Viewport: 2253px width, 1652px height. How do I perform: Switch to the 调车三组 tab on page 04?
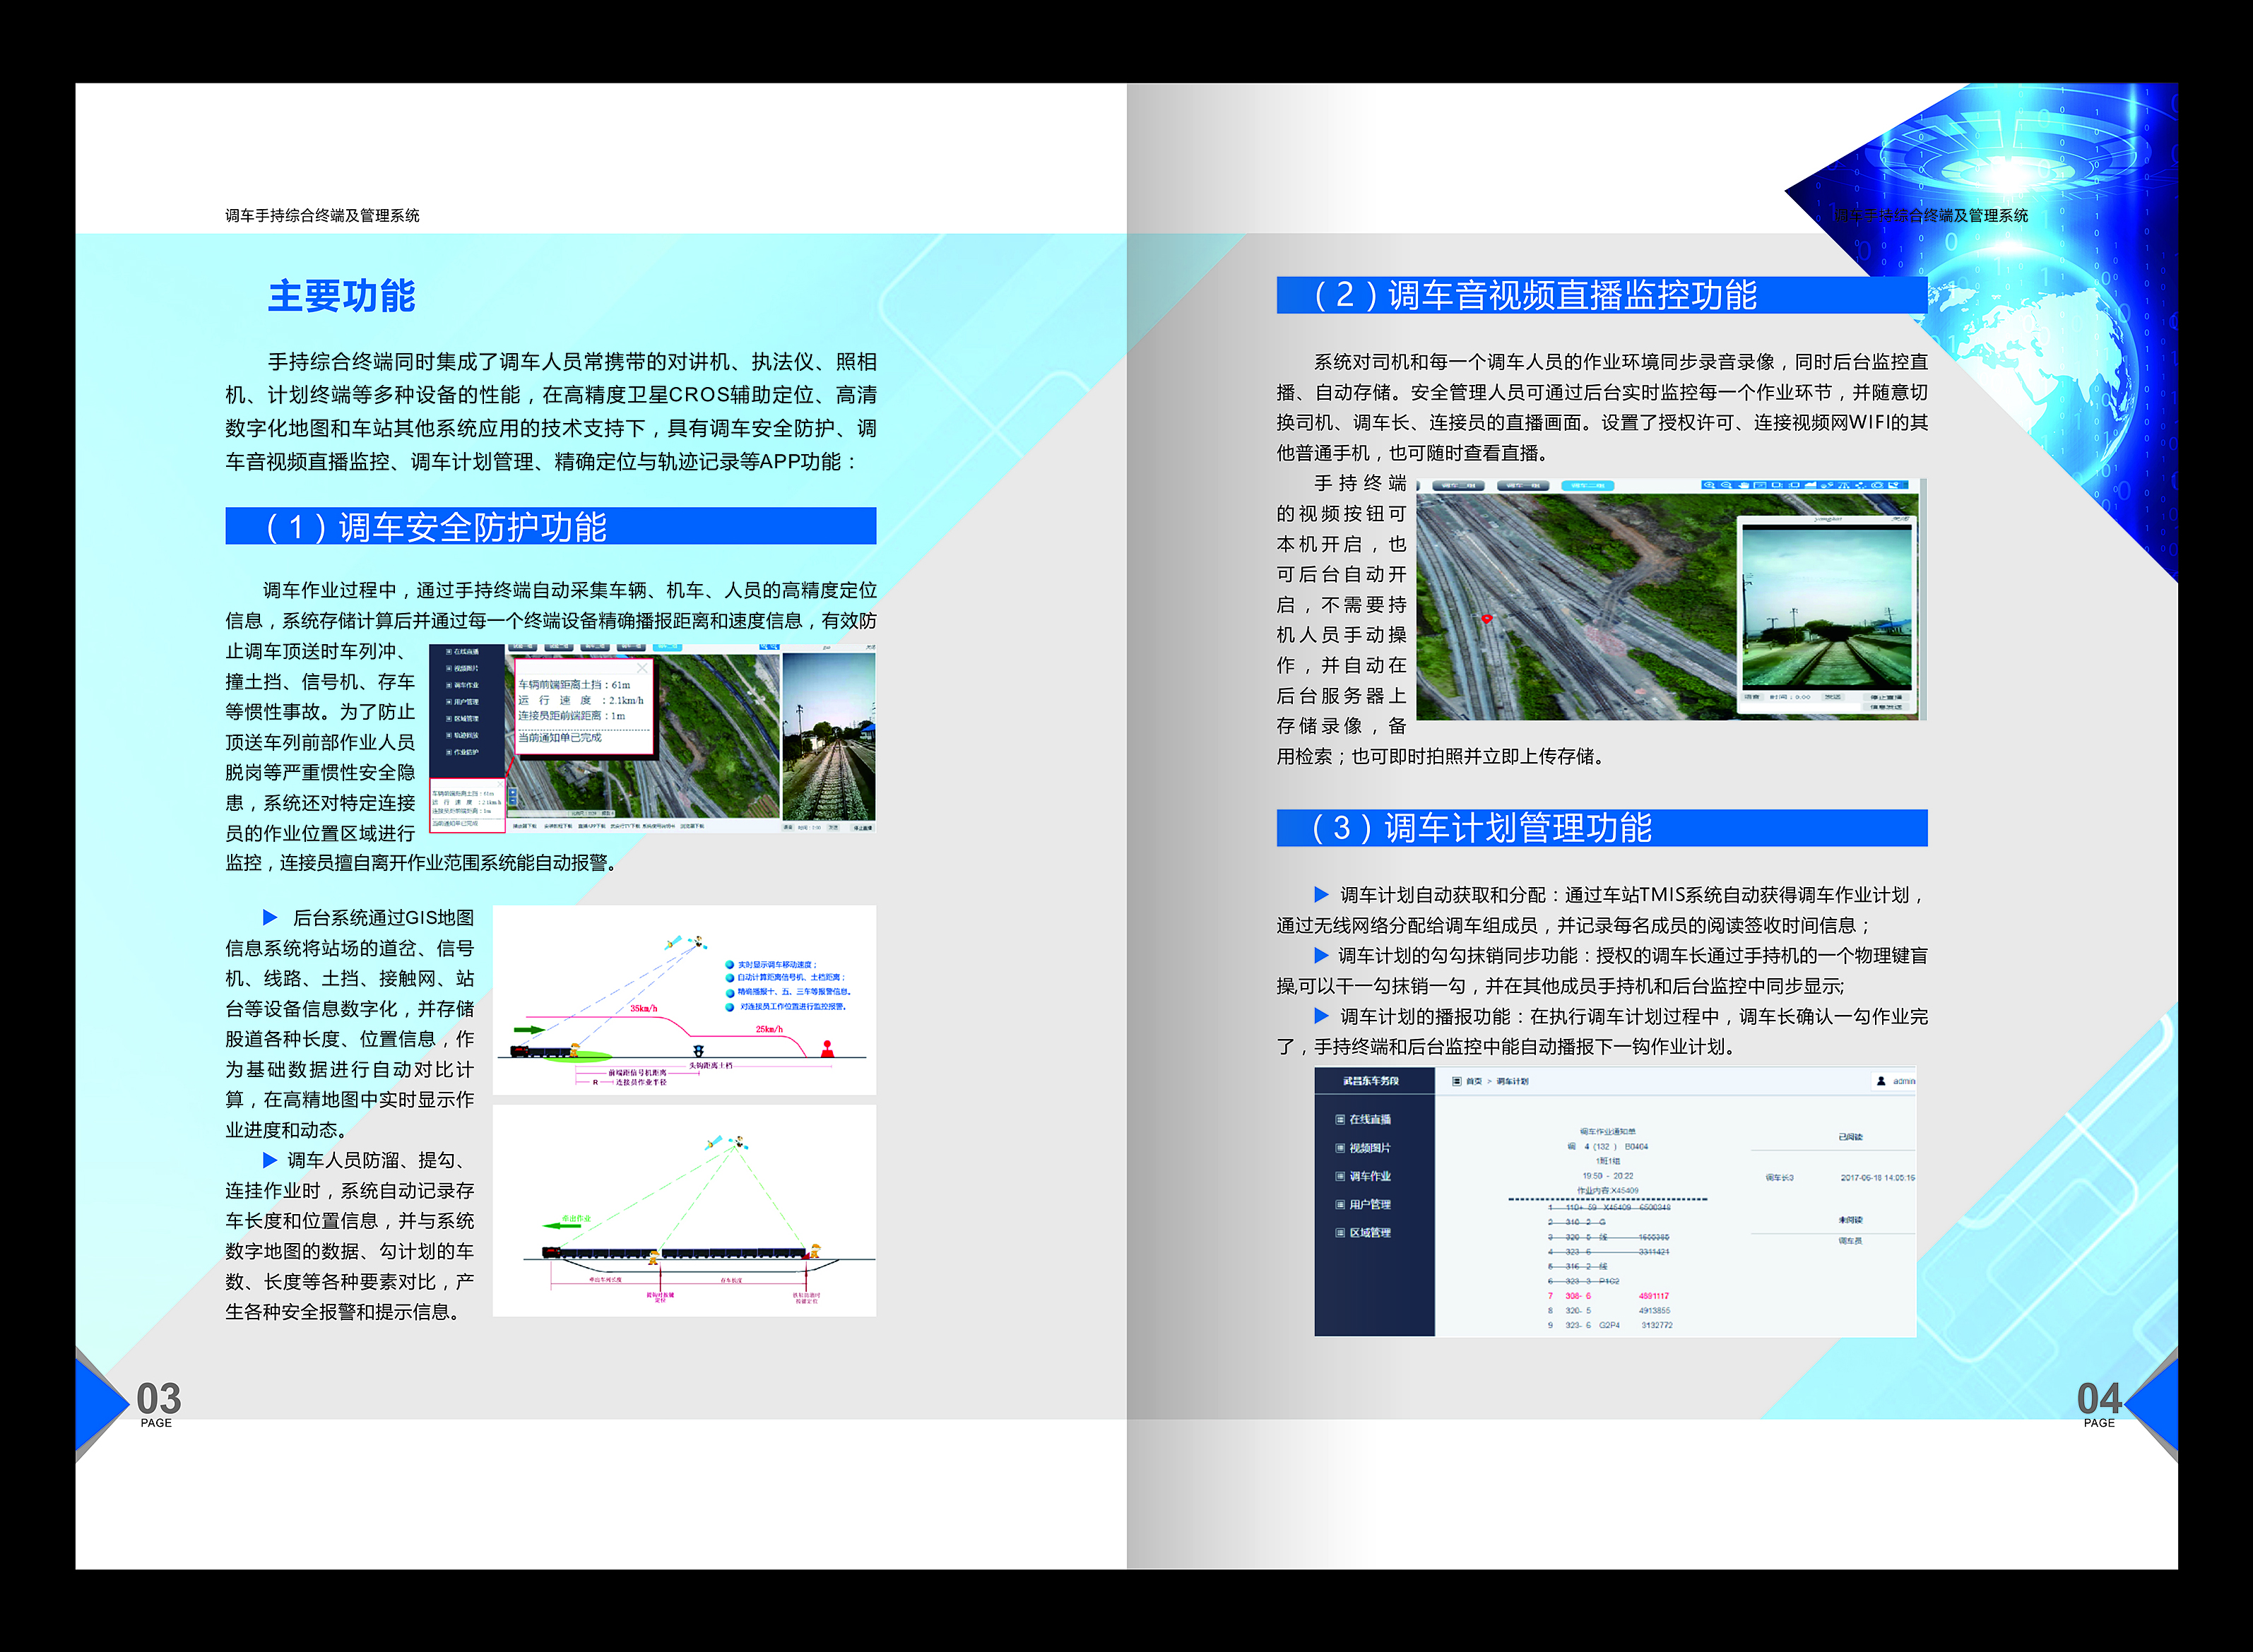tap(1458, 486)
